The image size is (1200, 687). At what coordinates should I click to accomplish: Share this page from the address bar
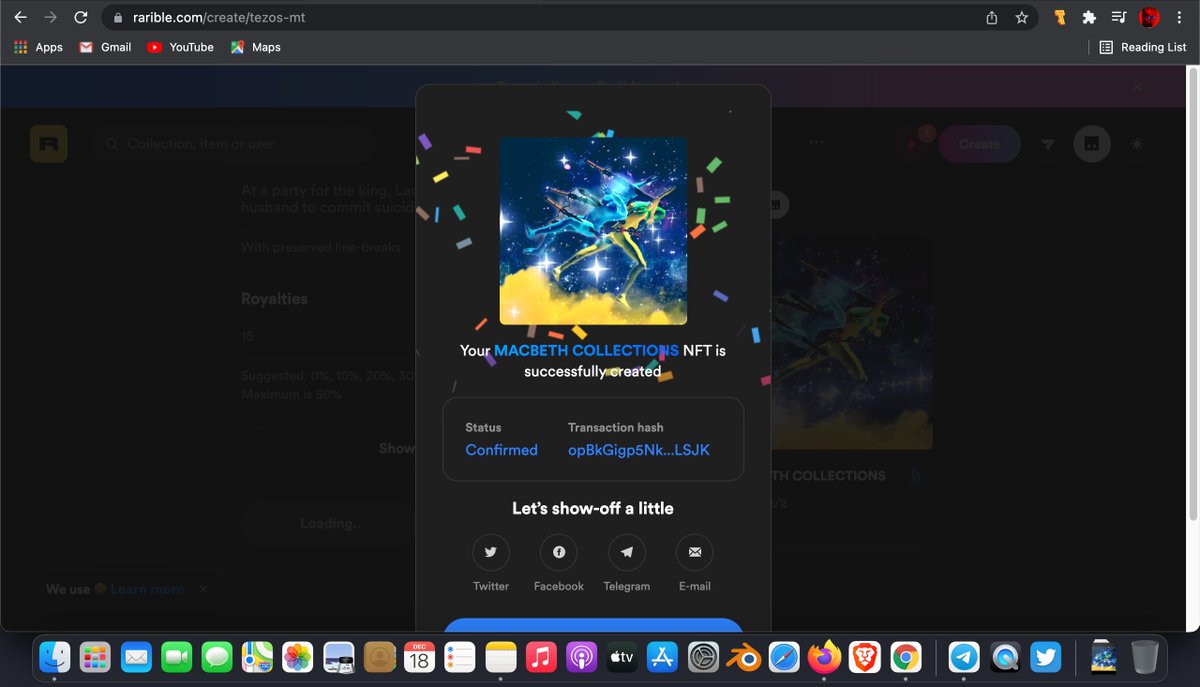[x=992, y=17]
